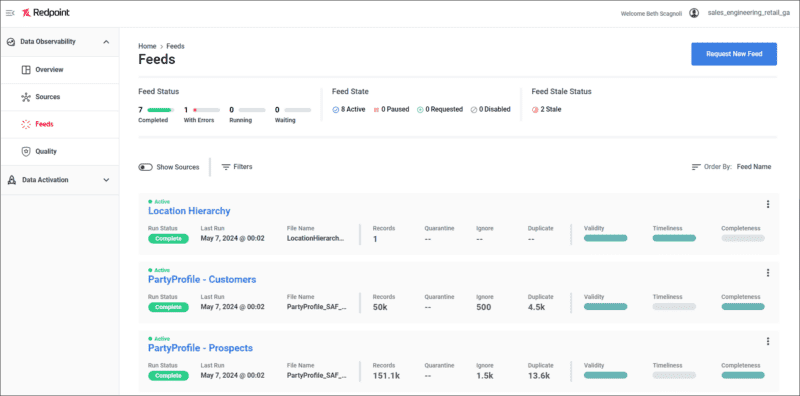Click the Request New Feed button

point(734,54)
